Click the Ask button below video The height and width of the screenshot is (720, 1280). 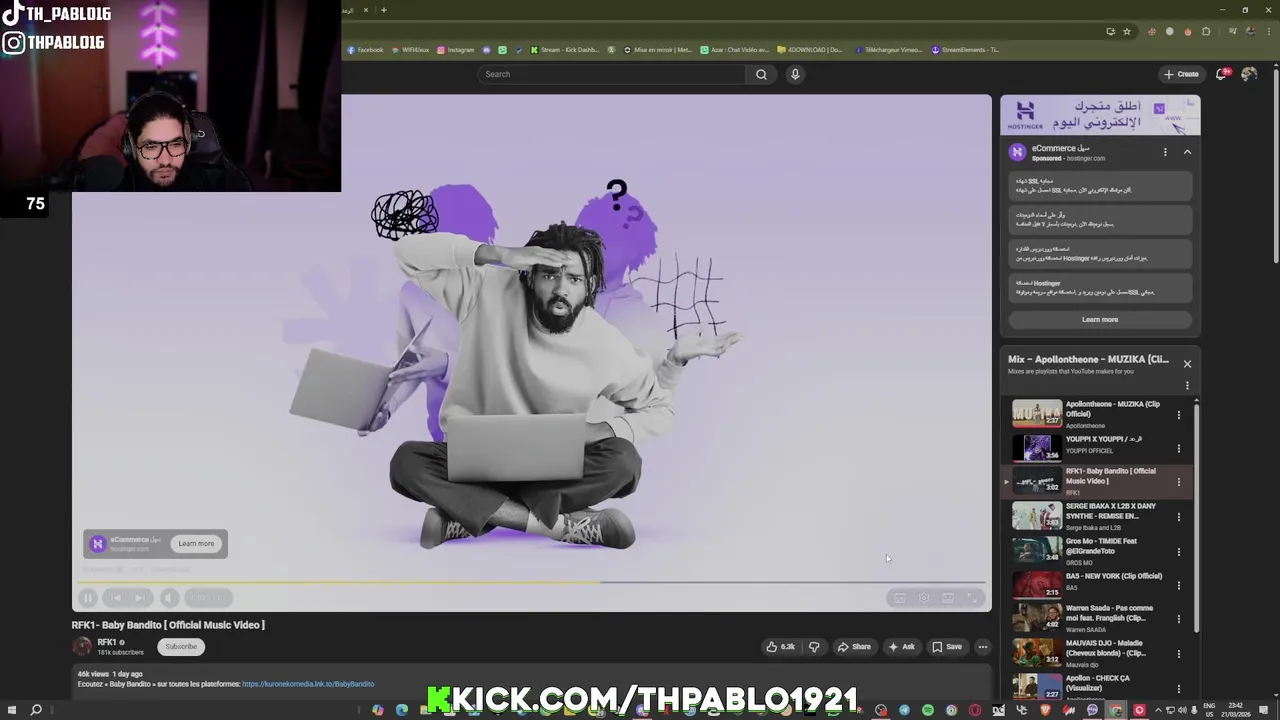(901, 647)
